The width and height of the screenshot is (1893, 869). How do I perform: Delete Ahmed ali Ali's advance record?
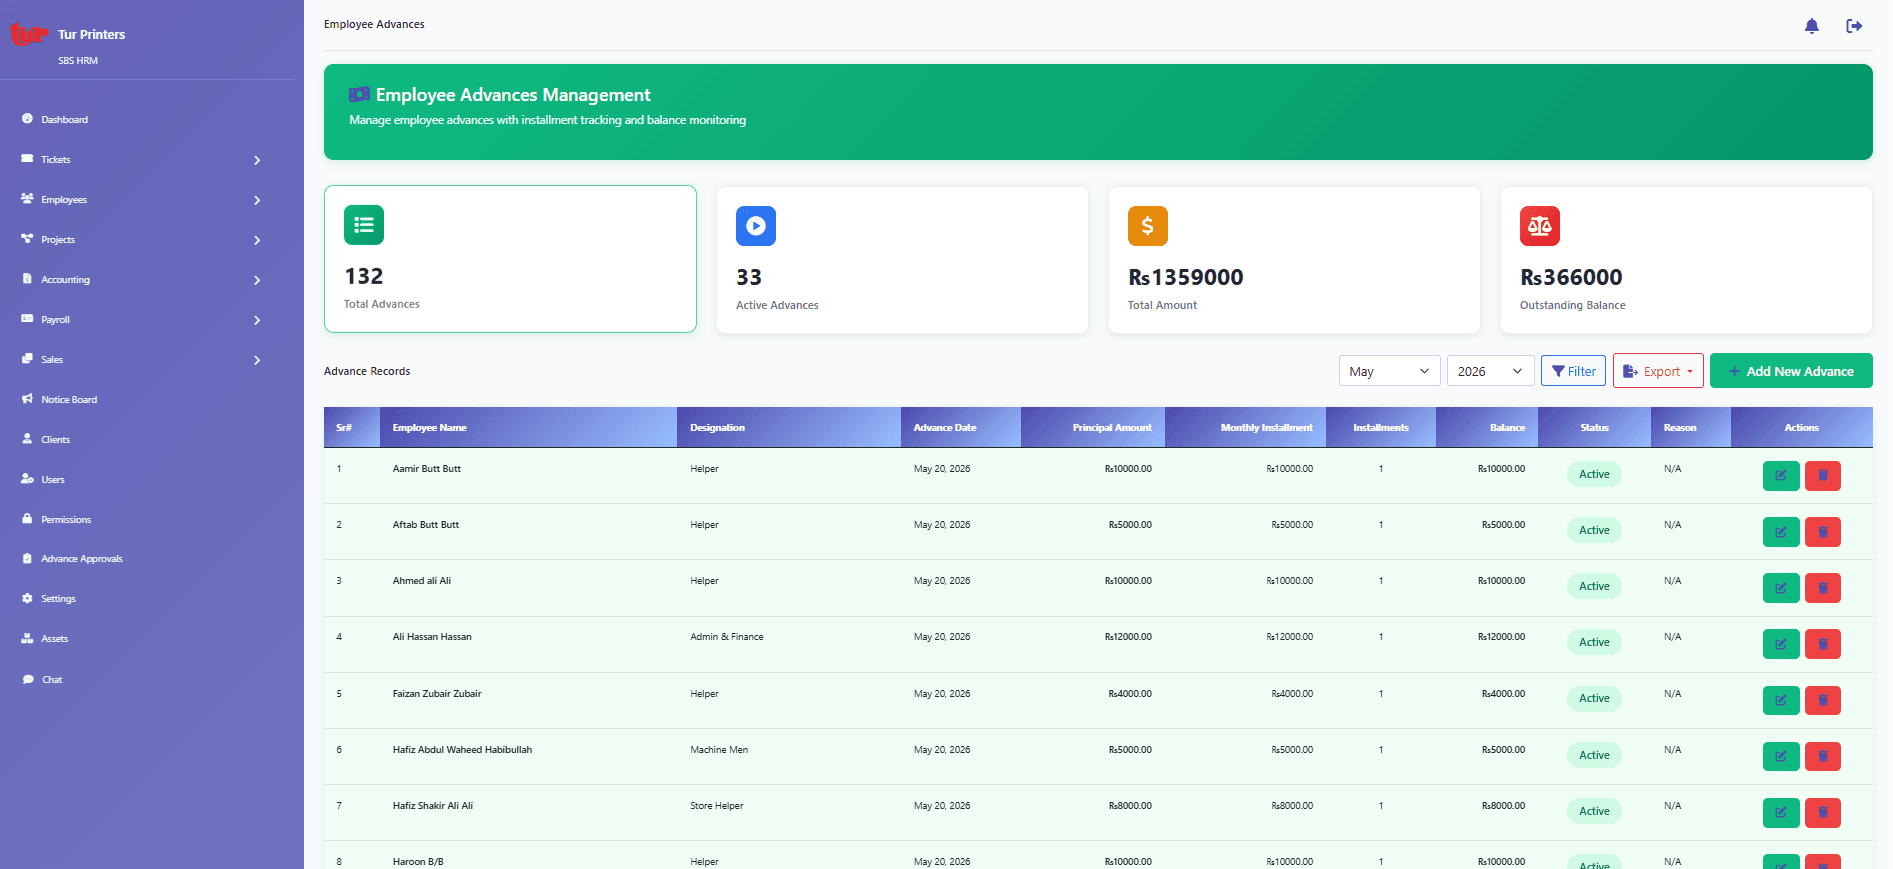coord(1823,588)
